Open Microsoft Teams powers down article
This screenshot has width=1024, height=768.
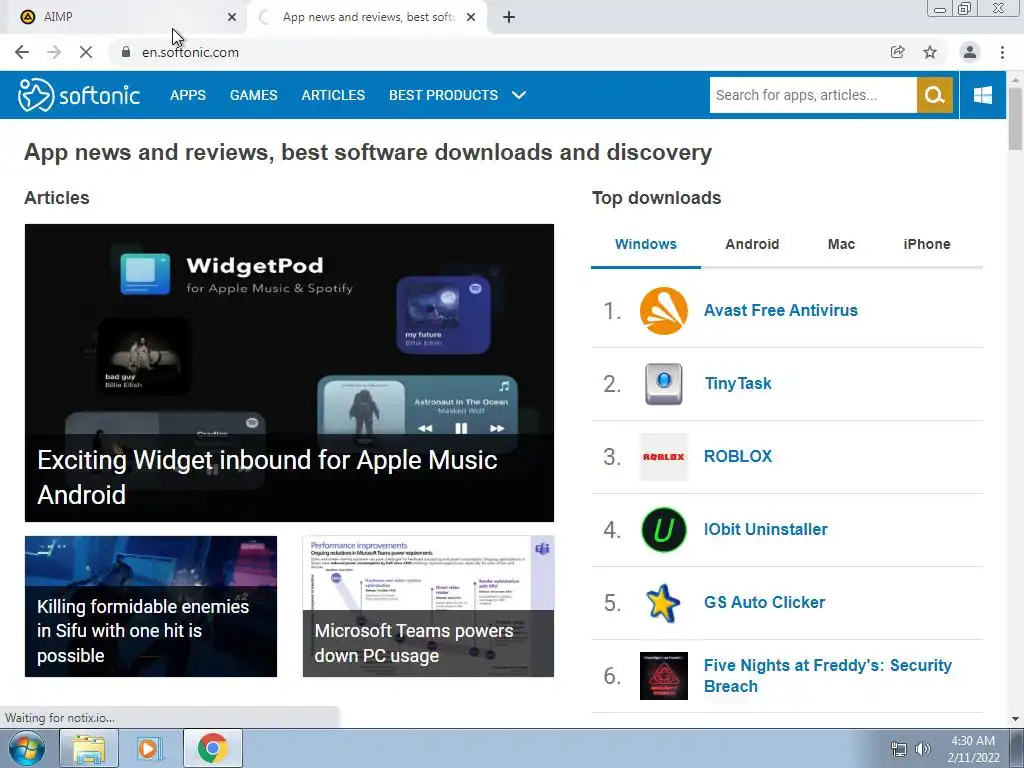click(428, 607)
